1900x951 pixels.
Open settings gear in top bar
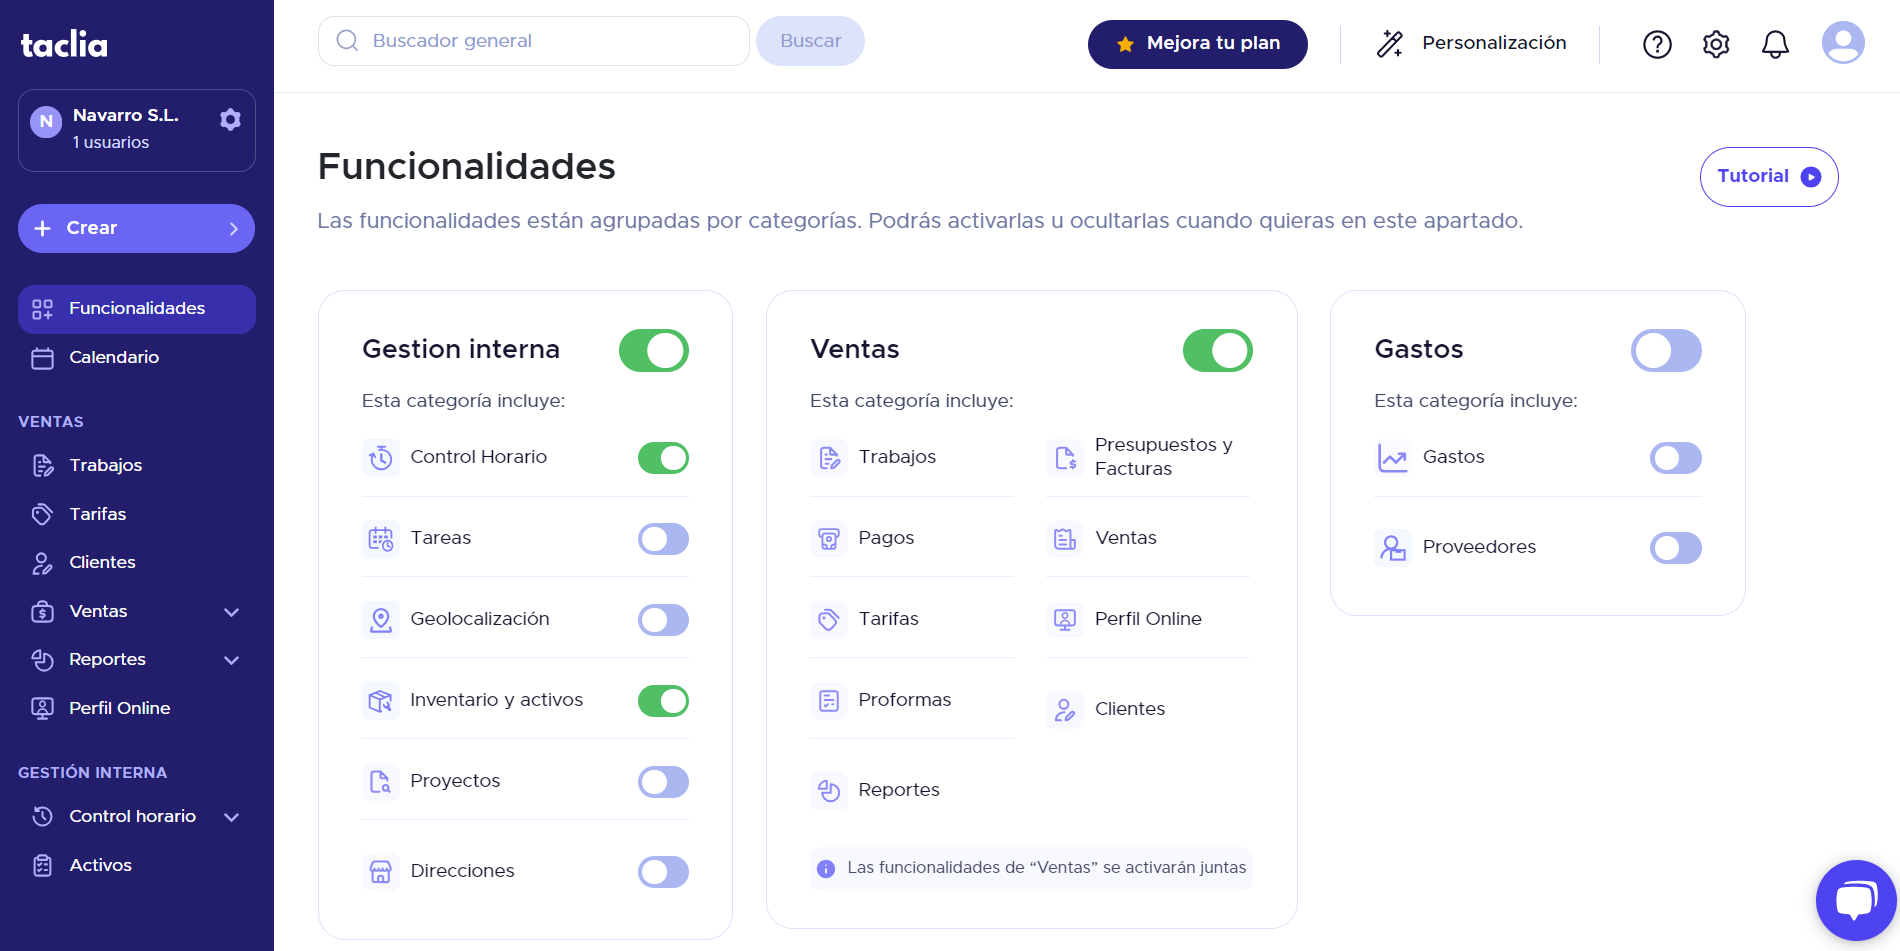pos(1716,44)
